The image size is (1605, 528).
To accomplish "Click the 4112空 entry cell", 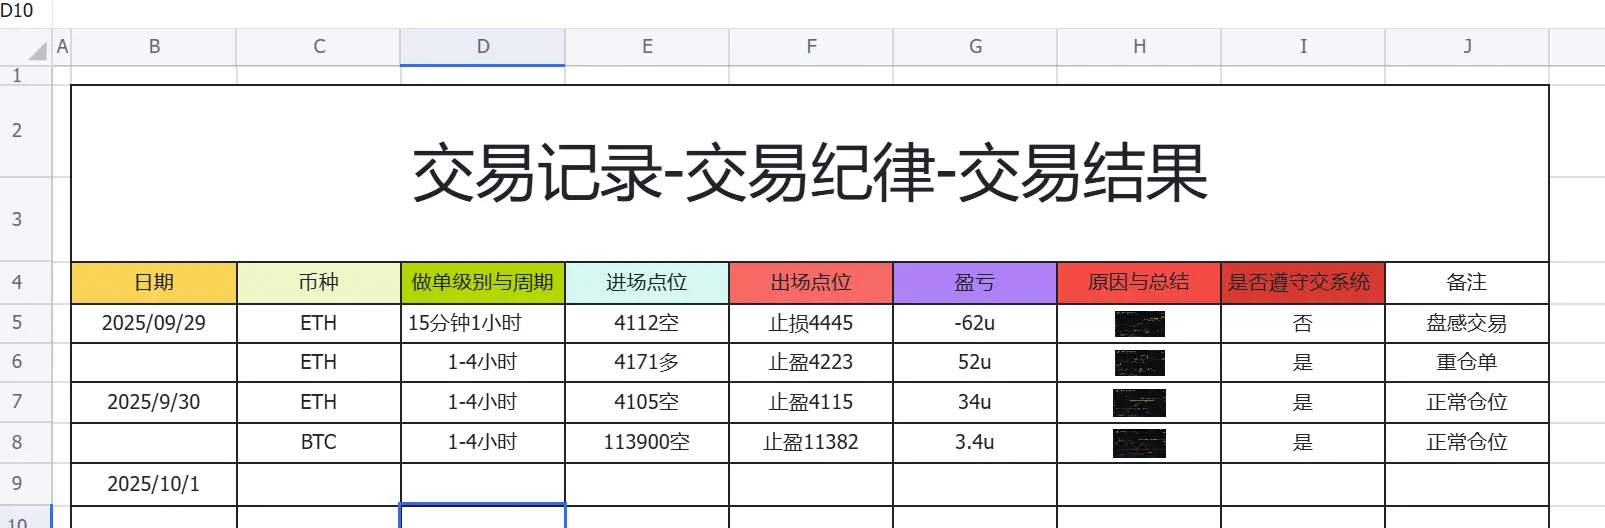I will point(647,323).
